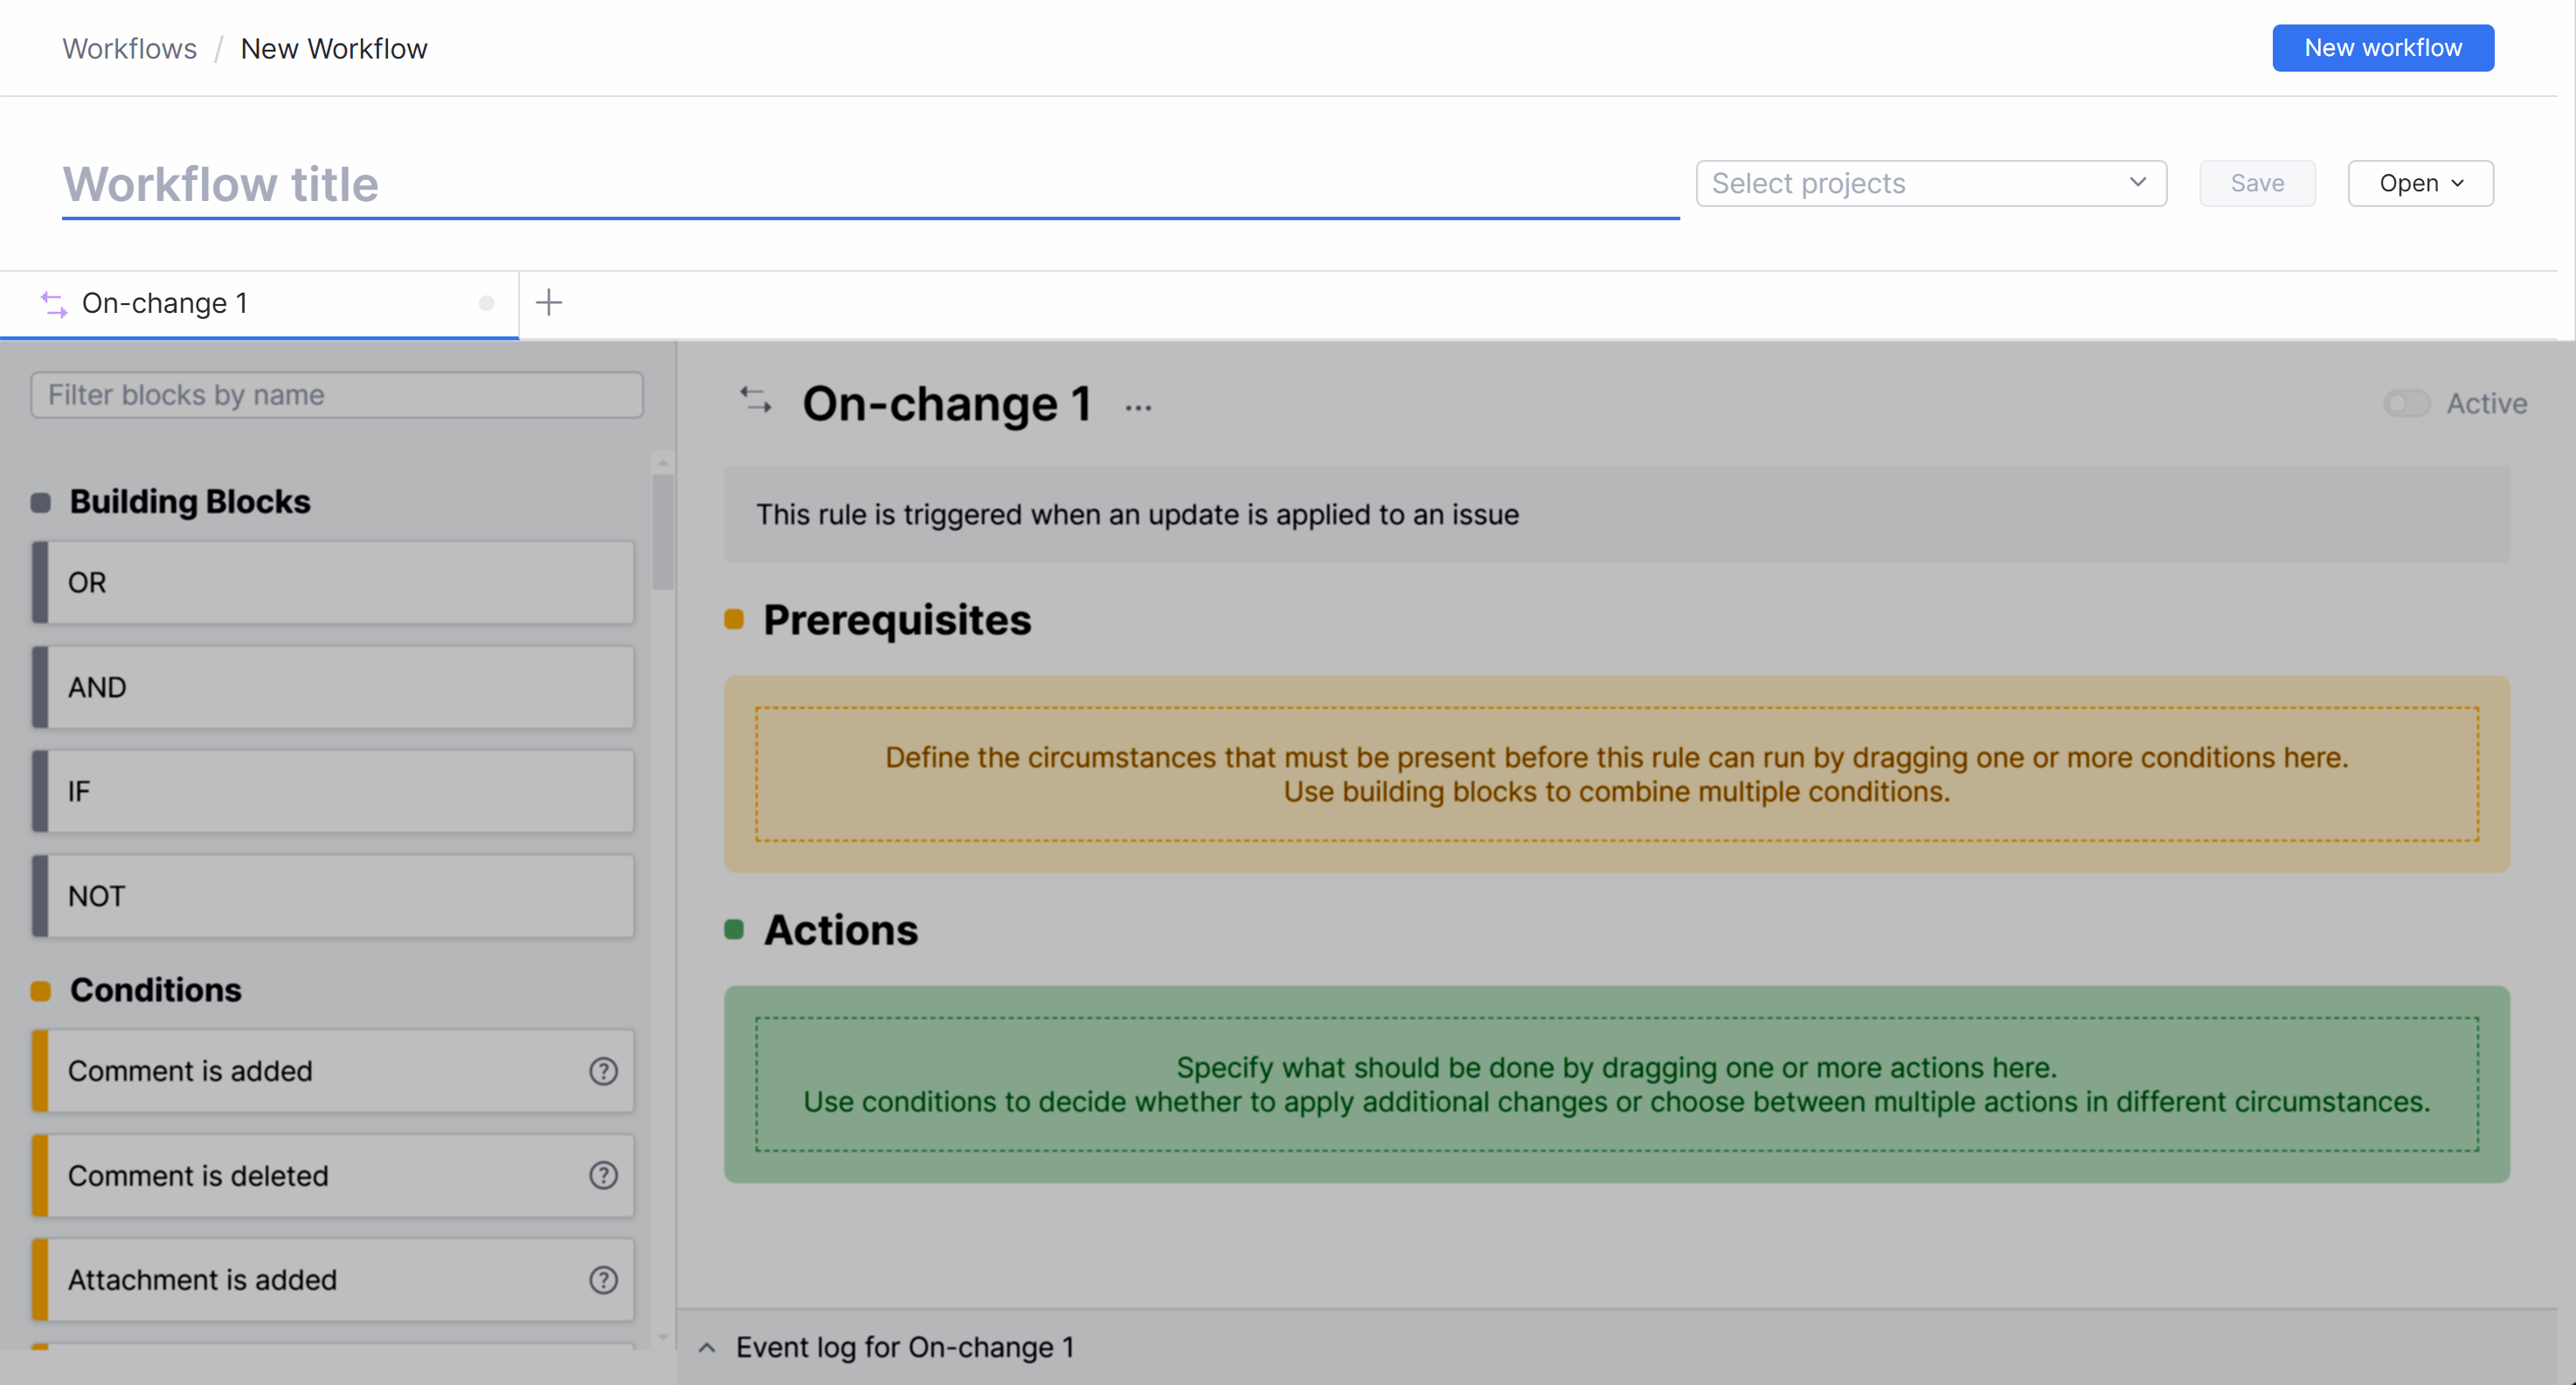The width and height of the screenshot is (2576, 1385).
Task: Open the Select projects dropdown
Action: pos(1930,183)
